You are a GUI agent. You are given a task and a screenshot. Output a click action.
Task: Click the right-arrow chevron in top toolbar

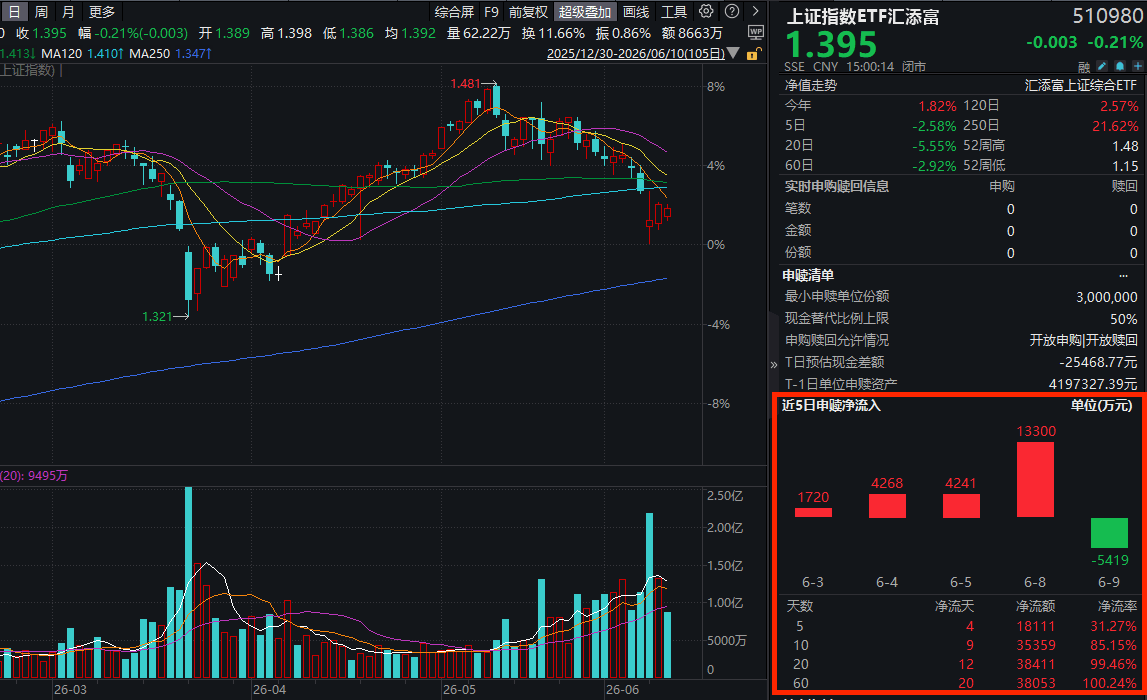pyautogui.click(x=756, y=11)
